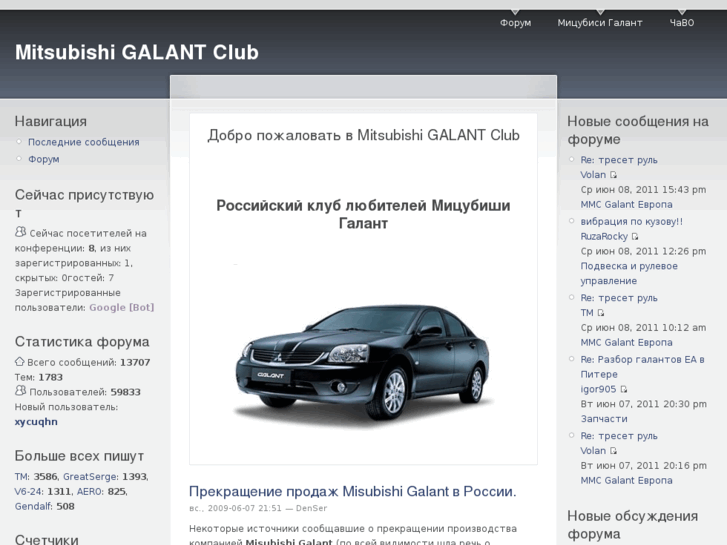Select the heading Больше всех пишут
Screen dimensions: 727x545
tap(79, 456)
